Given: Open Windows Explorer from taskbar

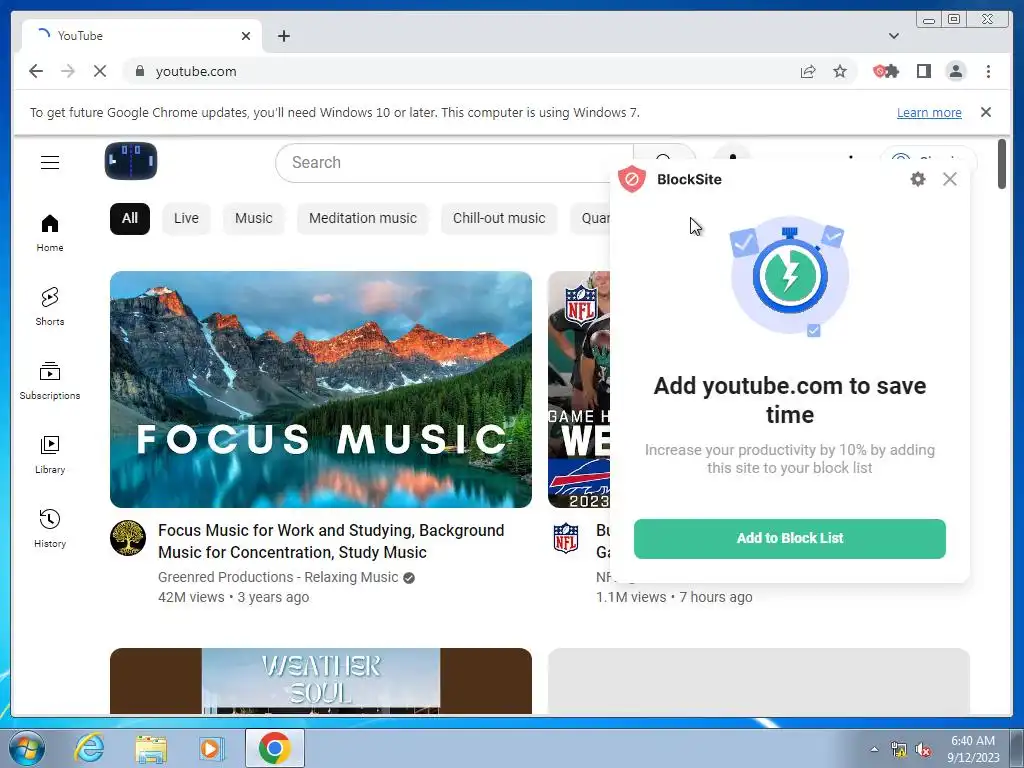Looking at the screenshot, I should click(x=151, y=748).
